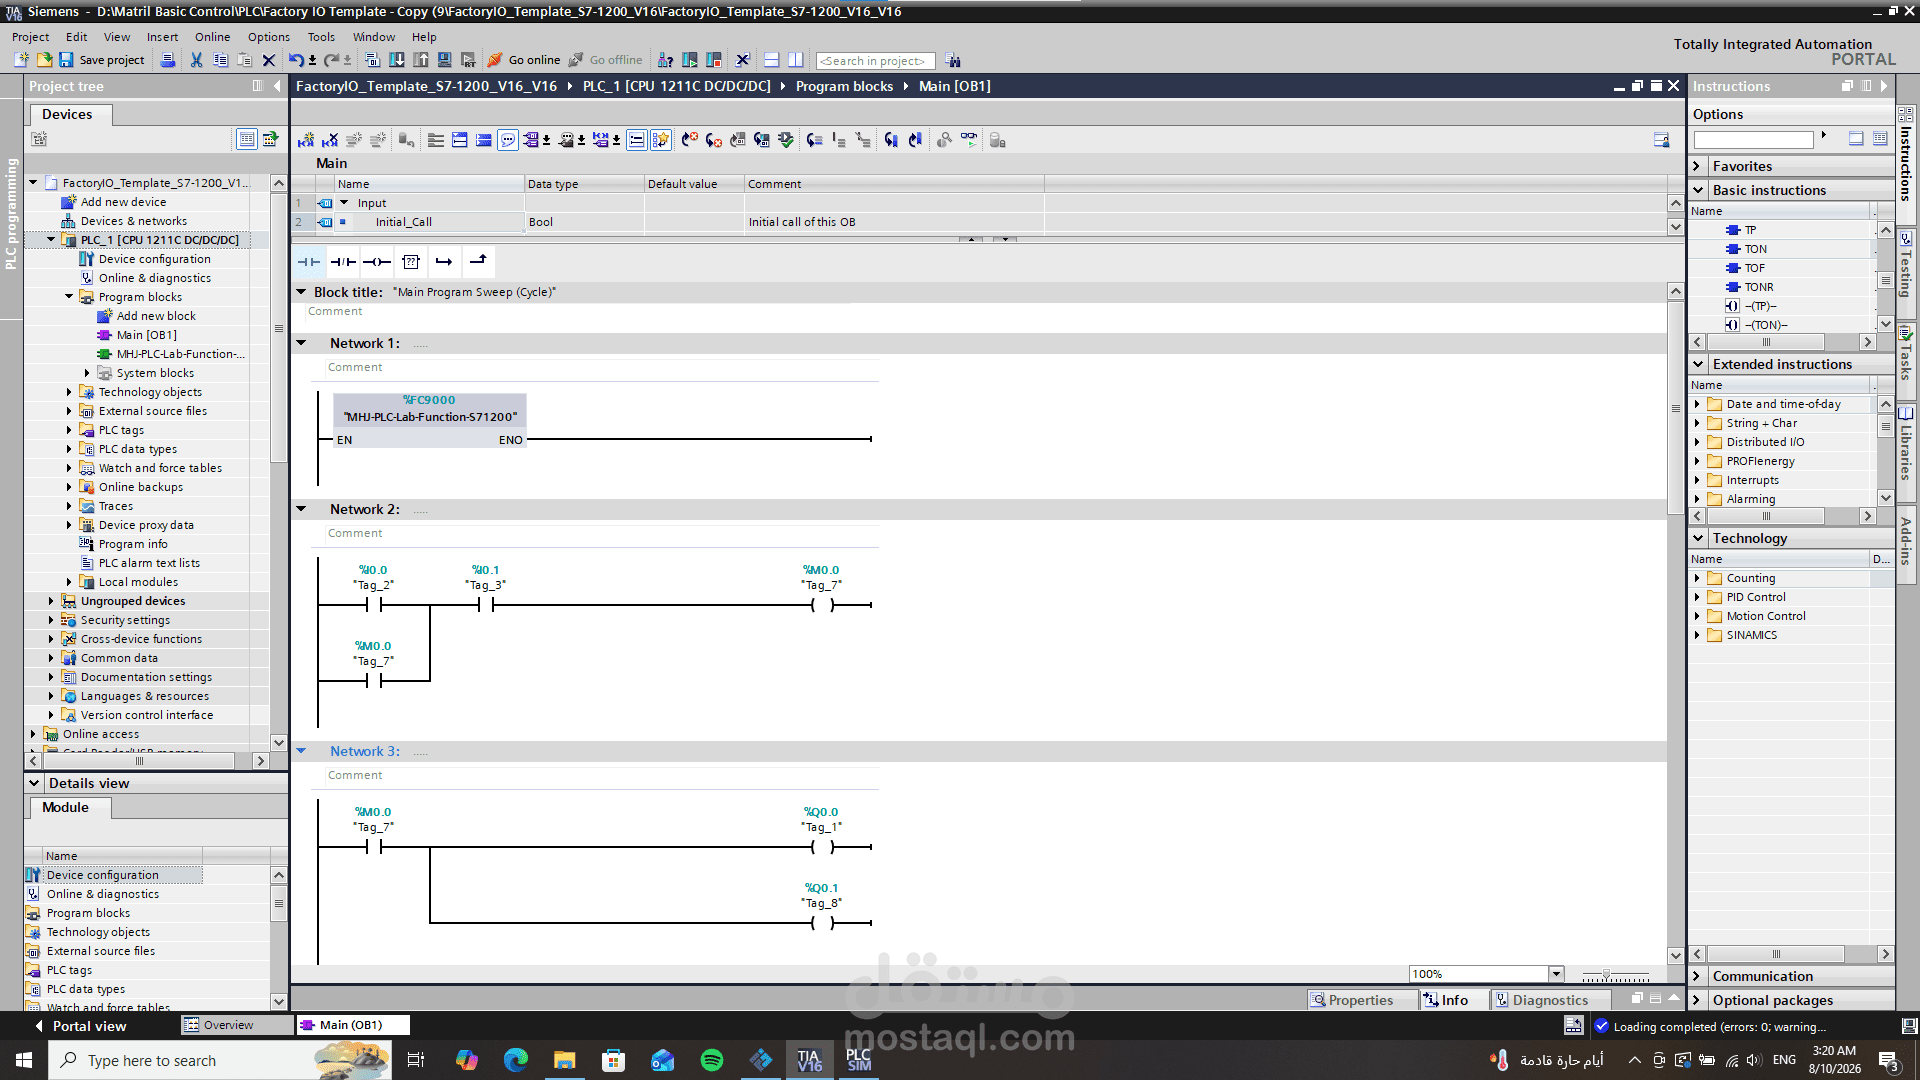Open the Project menu

[x=30, y=37]
